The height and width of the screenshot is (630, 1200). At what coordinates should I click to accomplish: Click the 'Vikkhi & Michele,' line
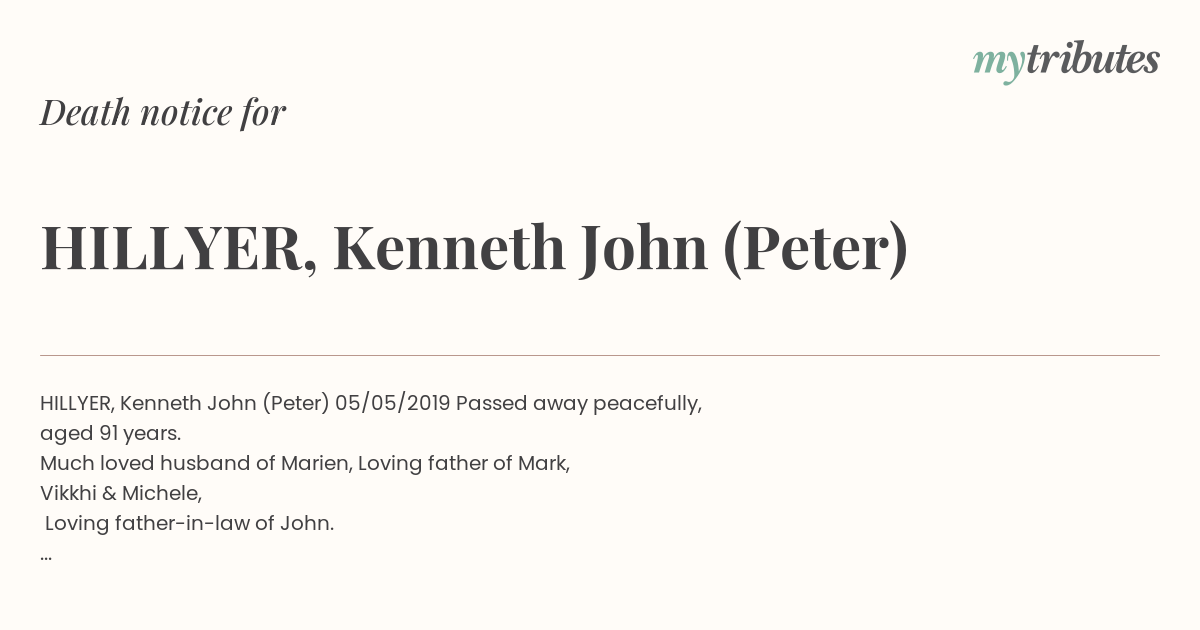click(121, 493)
